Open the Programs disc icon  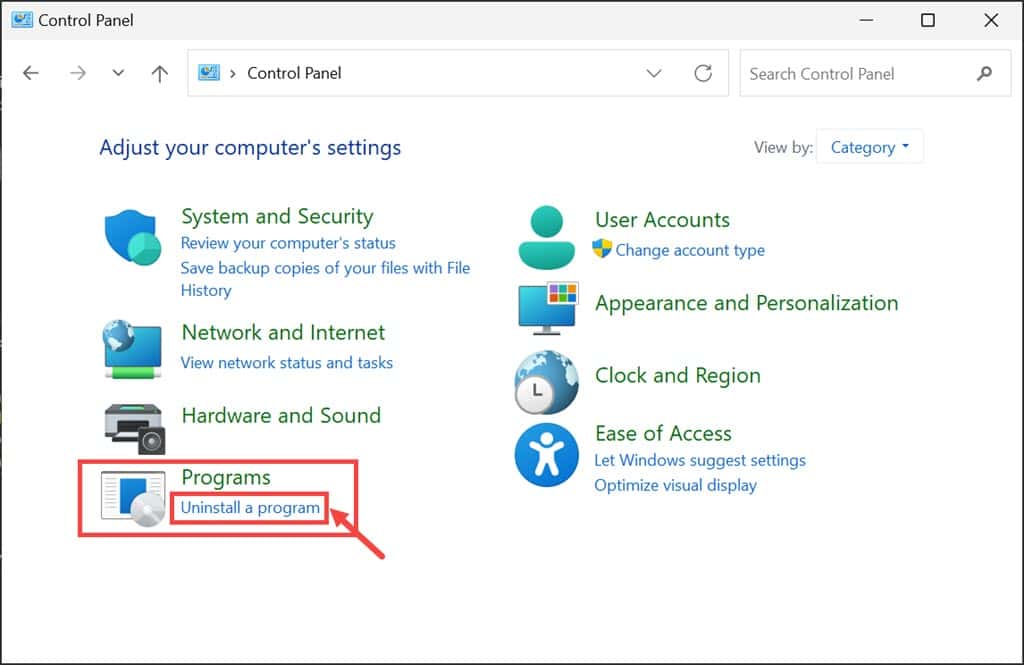(x=133, y=498)
